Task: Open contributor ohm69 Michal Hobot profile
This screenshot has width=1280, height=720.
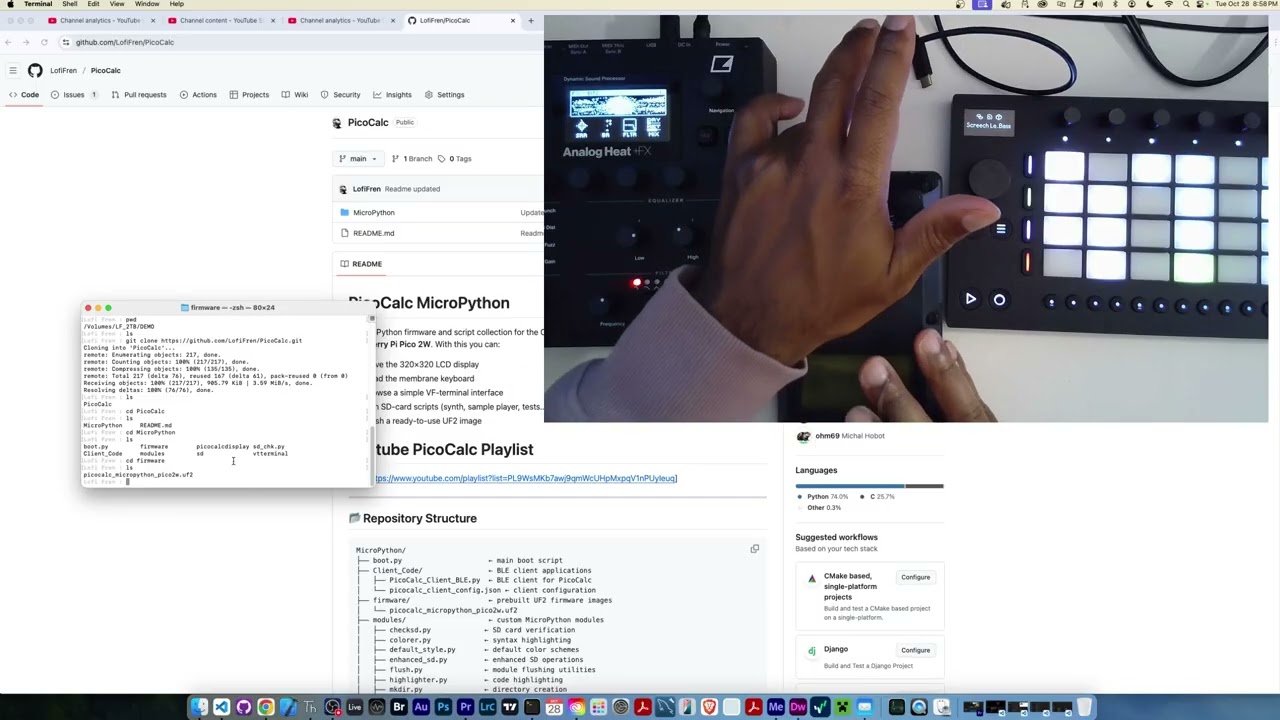Action: [840, 436]
